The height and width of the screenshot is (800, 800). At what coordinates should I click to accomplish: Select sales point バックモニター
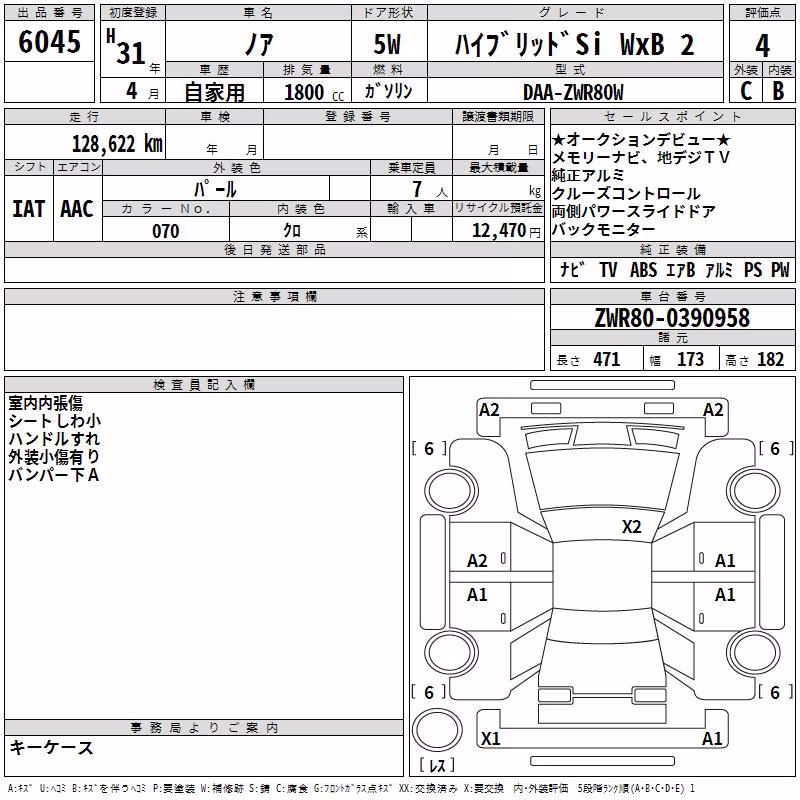(x=604, y=230)
